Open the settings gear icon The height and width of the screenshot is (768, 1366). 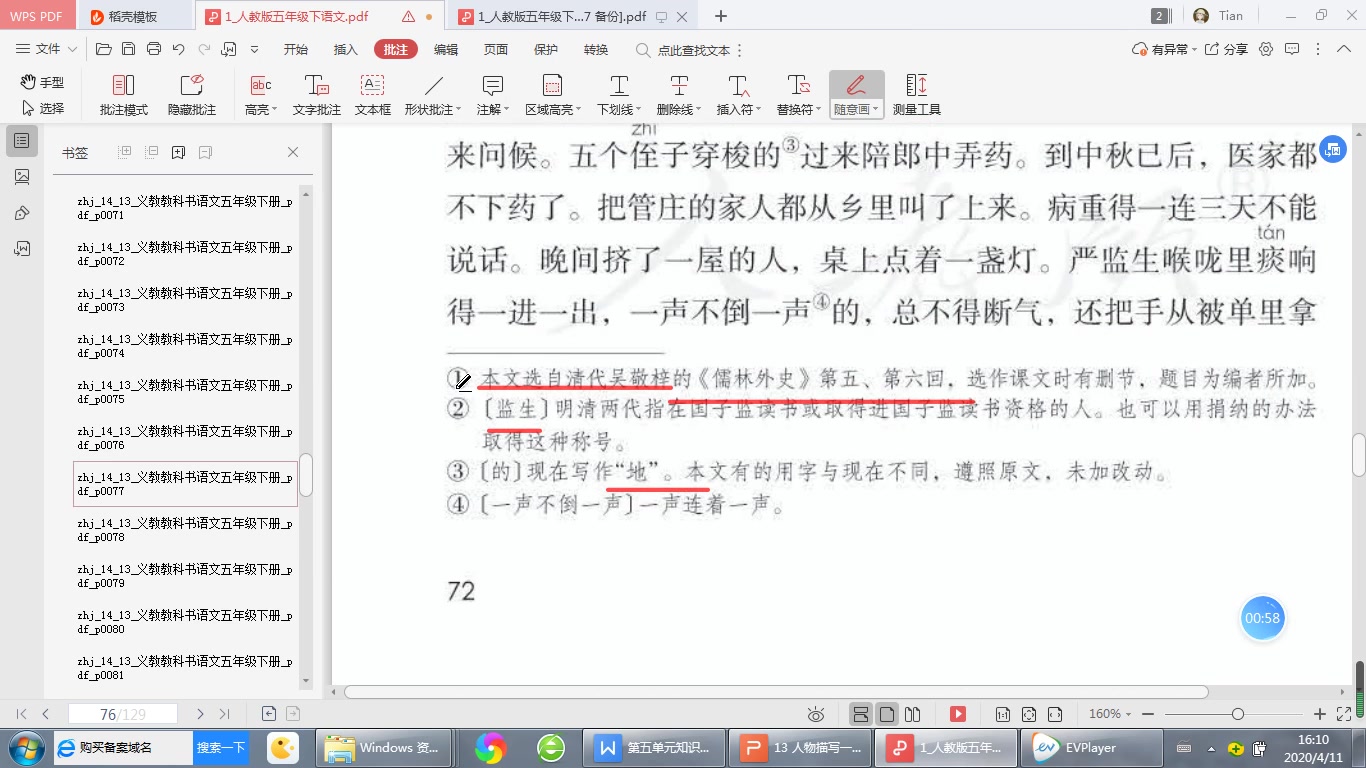pos(1266,49)
